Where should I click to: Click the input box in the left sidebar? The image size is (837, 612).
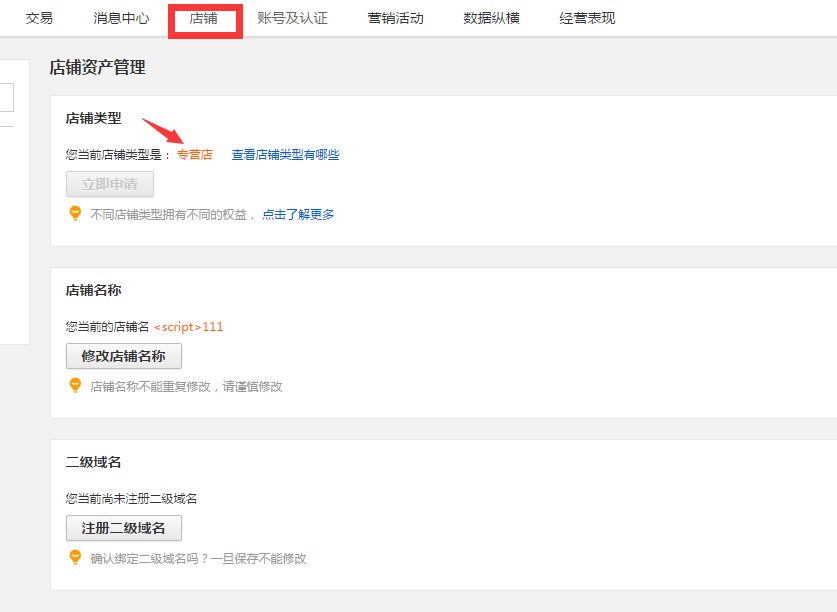6,97
